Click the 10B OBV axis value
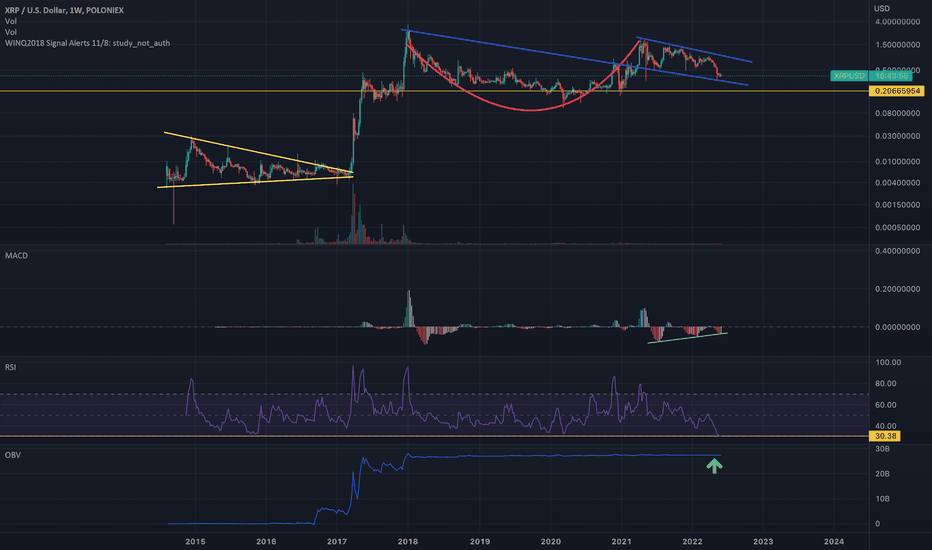 click(882, 499)
